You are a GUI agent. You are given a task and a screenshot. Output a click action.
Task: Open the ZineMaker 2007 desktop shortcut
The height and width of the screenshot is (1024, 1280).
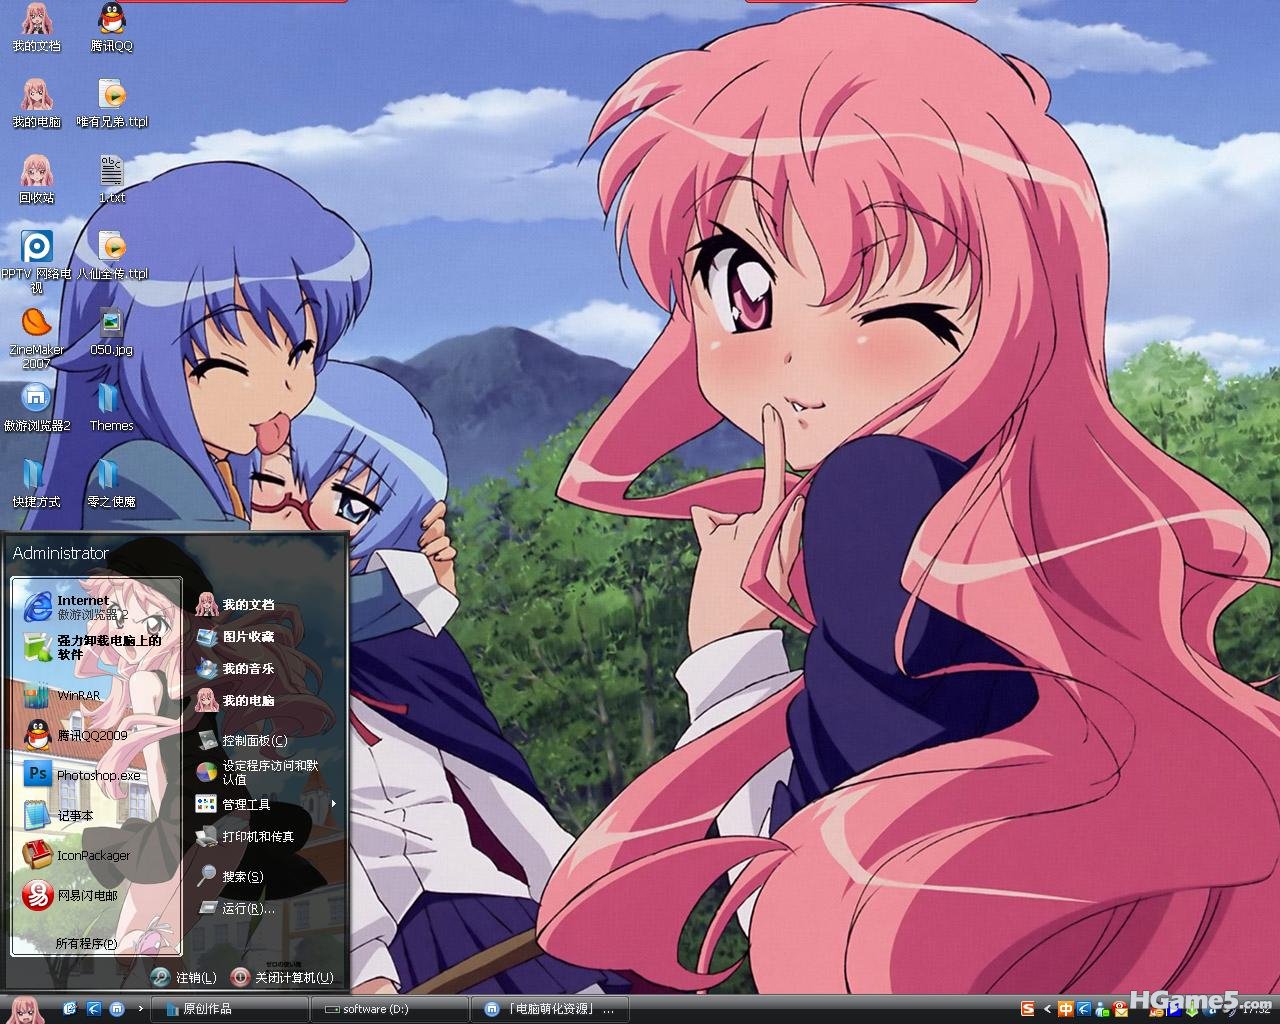[x=36, y=338]
